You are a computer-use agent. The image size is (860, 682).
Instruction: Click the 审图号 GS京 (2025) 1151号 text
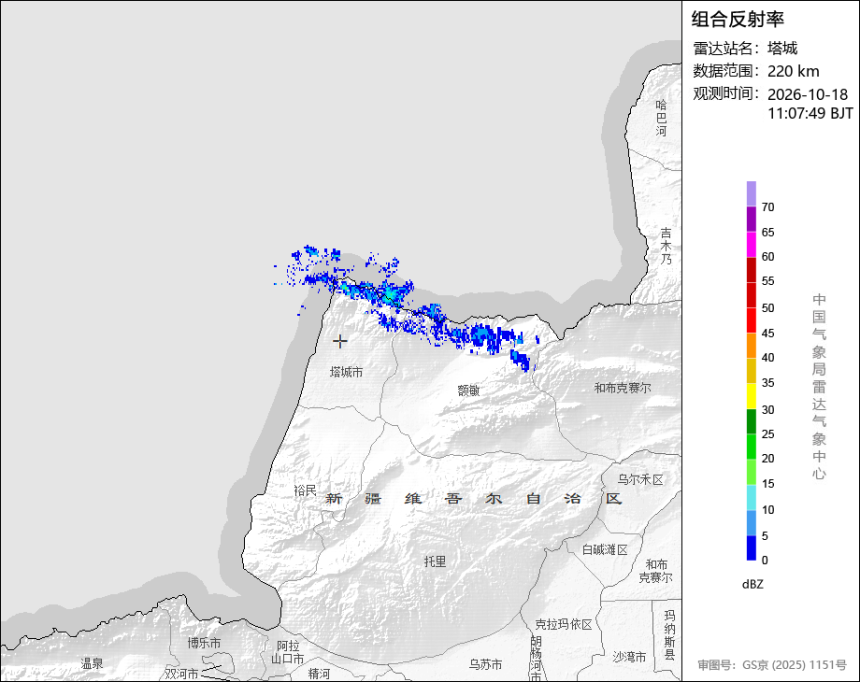tap(772, 665)
